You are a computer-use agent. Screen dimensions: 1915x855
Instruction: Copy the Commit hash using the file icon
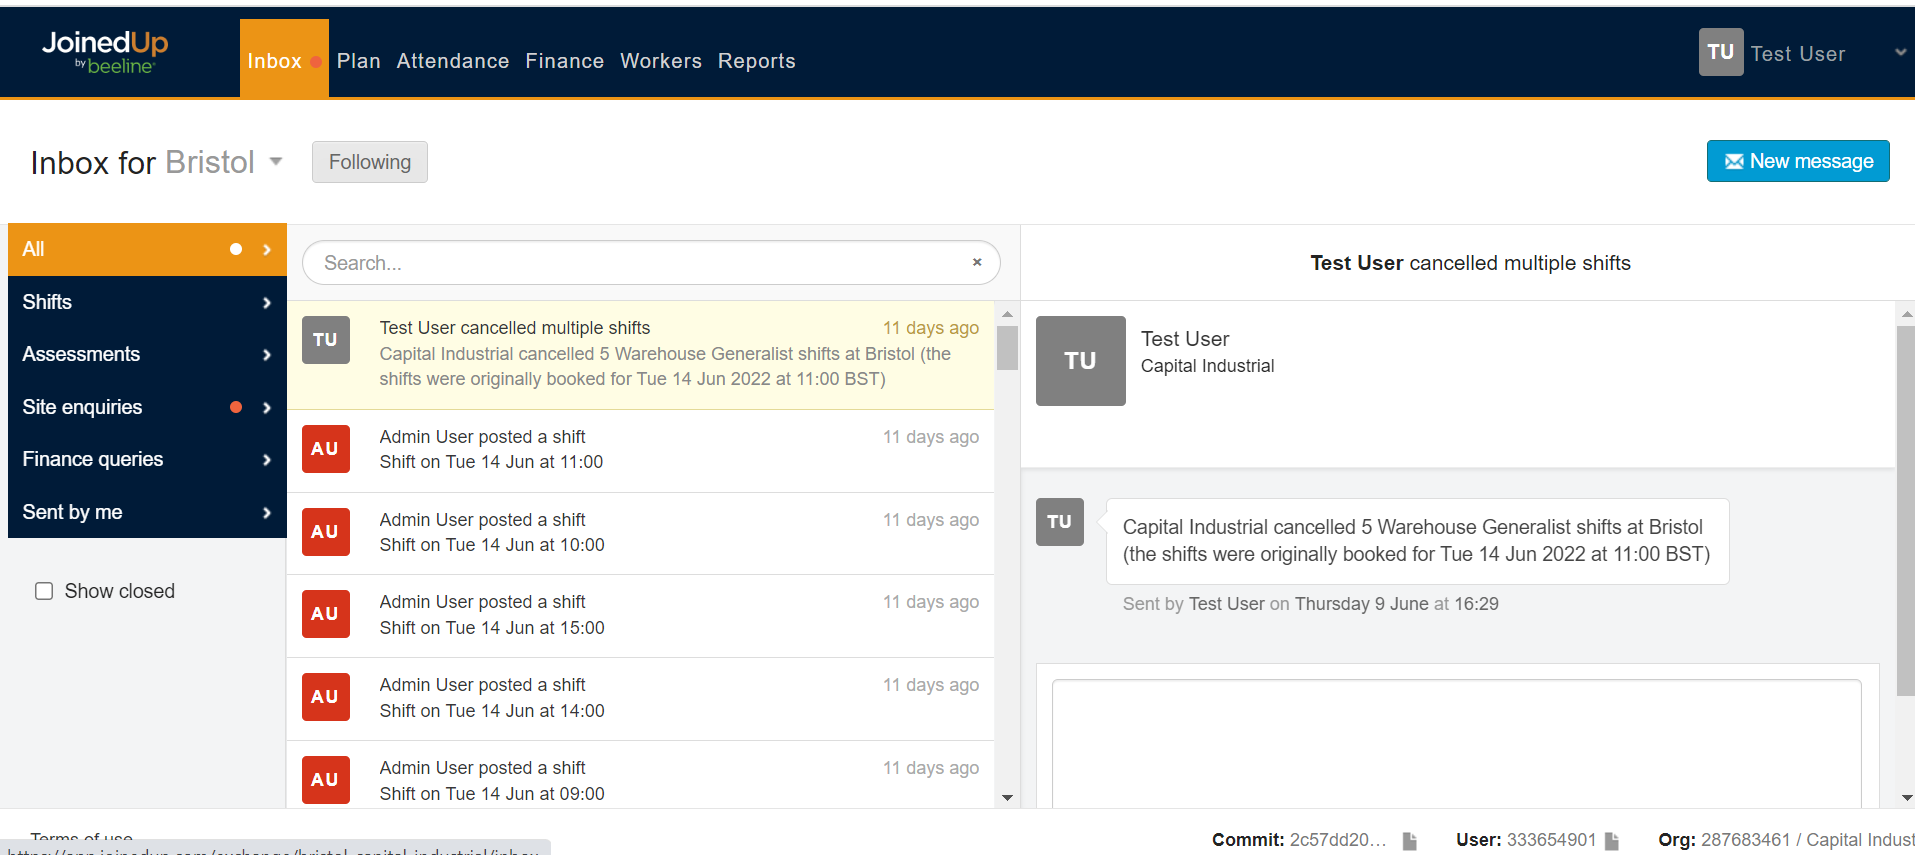1410,841
